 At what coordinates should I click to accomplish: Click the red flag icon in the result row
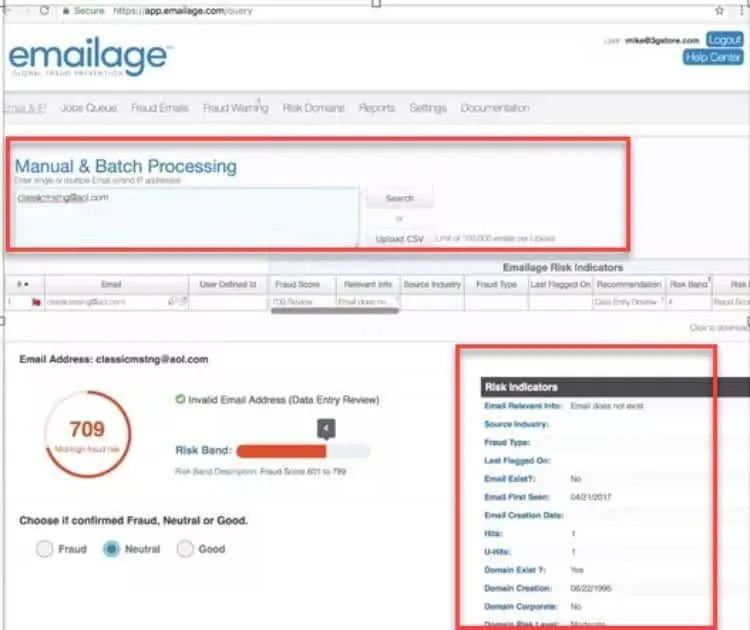(36, 302)
